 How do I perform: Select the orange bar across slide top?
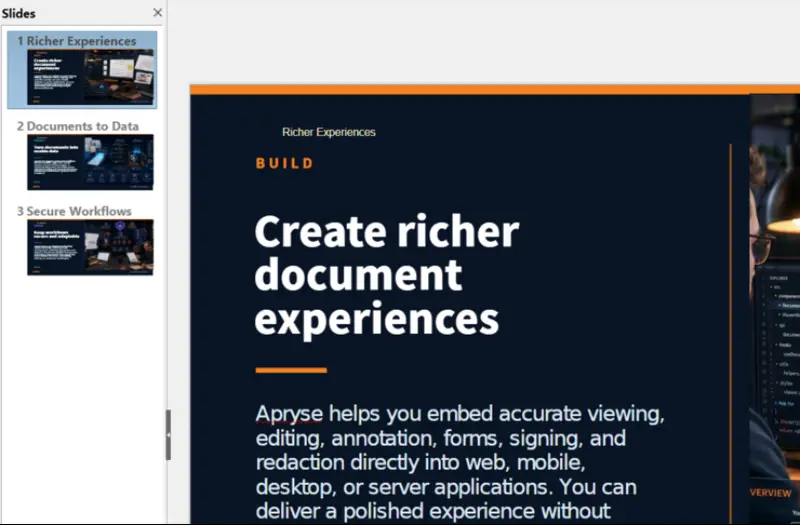point(495,90)
